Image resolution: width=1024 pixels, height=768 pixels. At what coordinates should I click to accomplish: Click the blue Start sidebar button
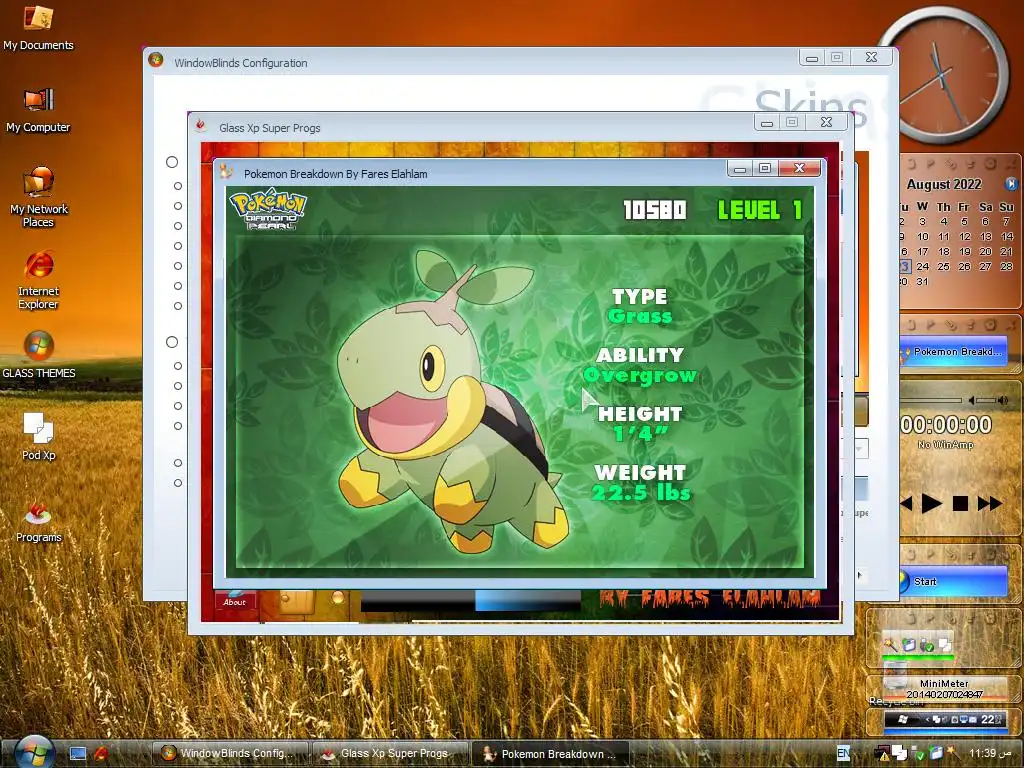[953, 581]
